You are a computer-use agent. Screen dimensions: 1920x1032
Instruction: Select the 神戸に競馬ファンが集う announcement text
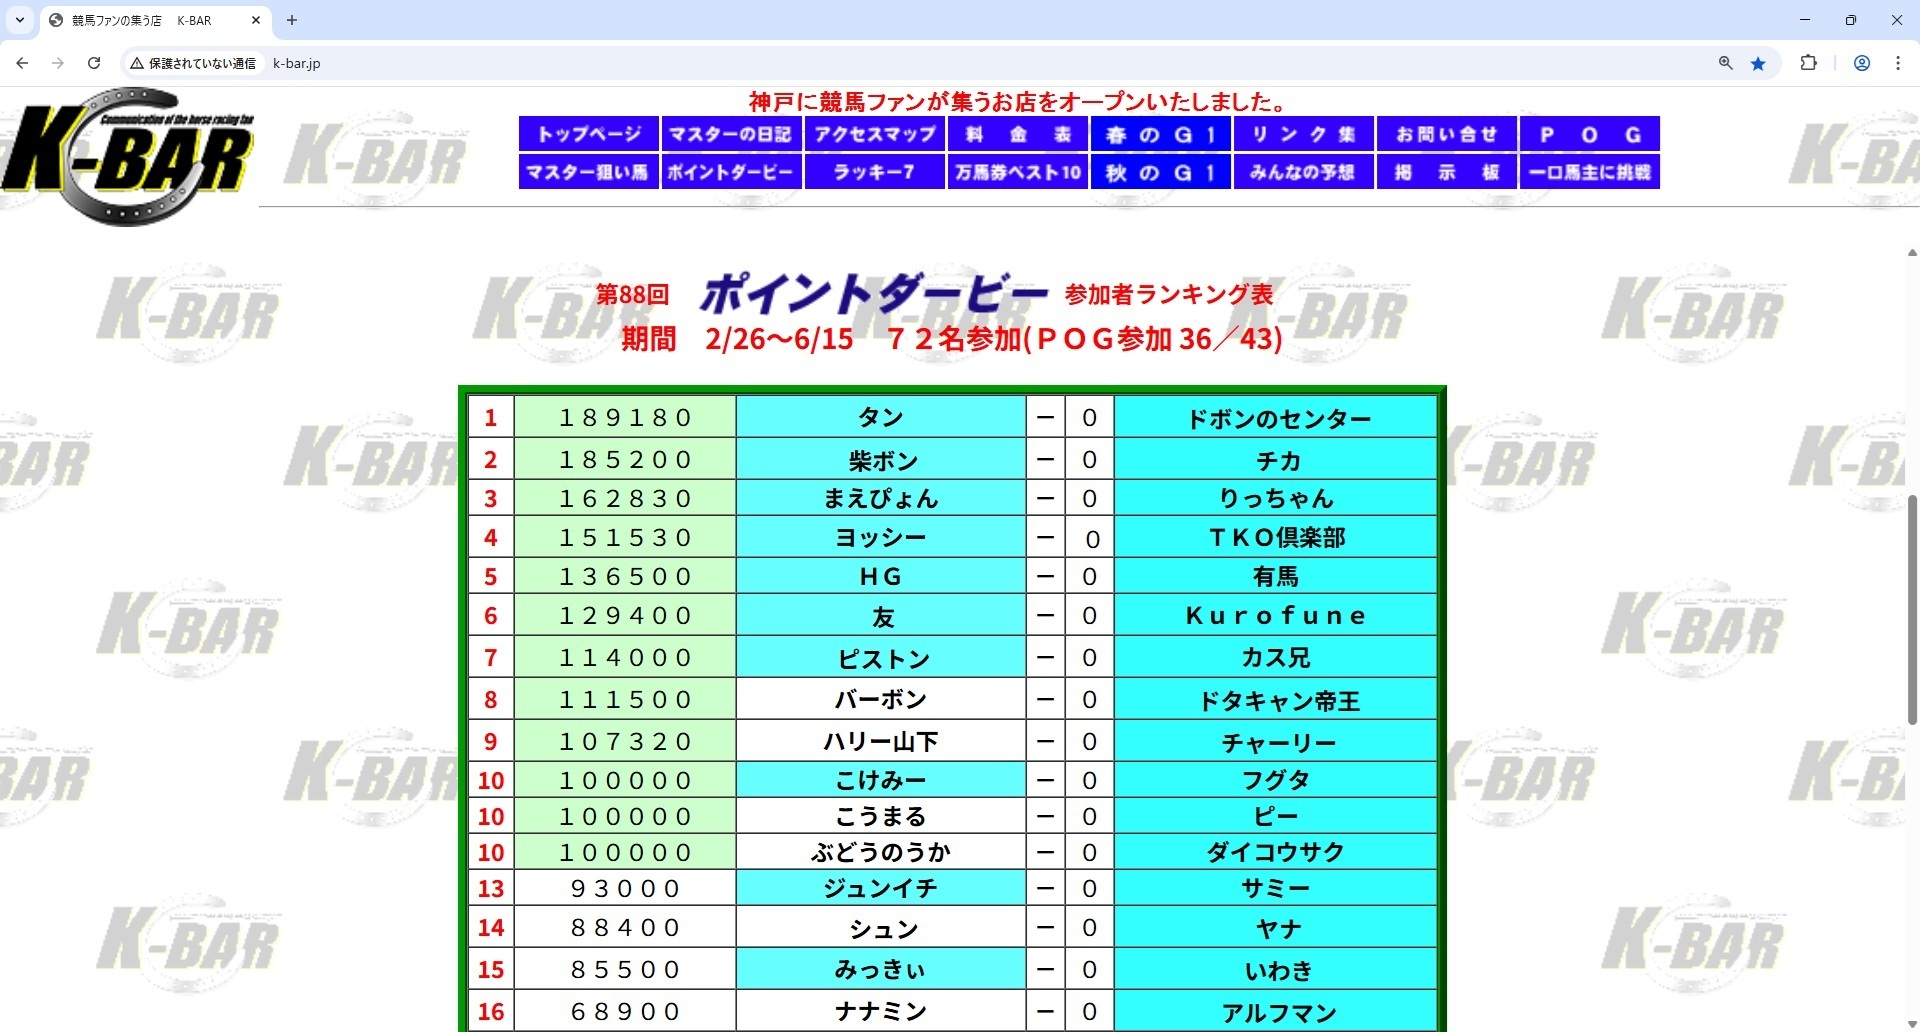tap(1018, 101)
